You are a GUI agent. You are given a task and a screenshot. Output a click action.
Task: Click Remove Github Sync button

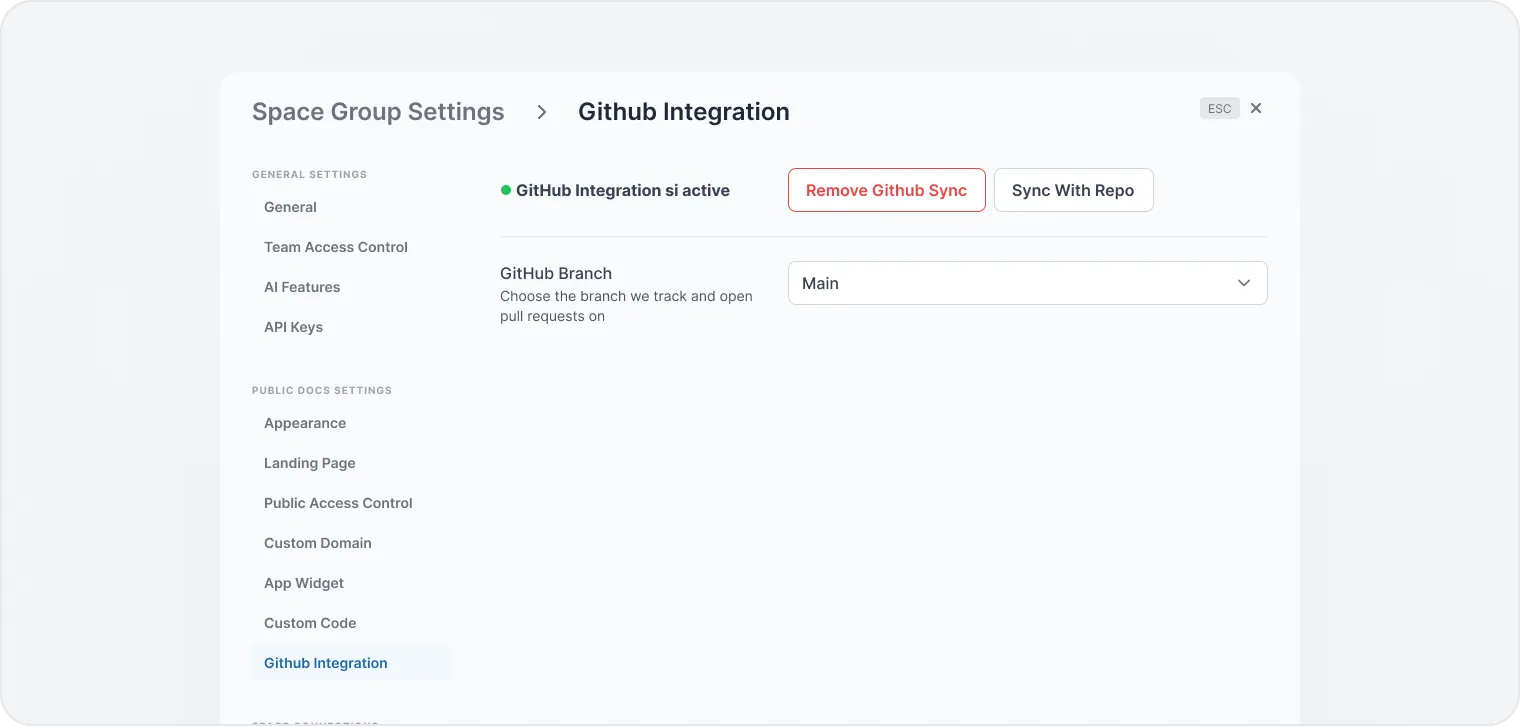click(x=887, y=190)
